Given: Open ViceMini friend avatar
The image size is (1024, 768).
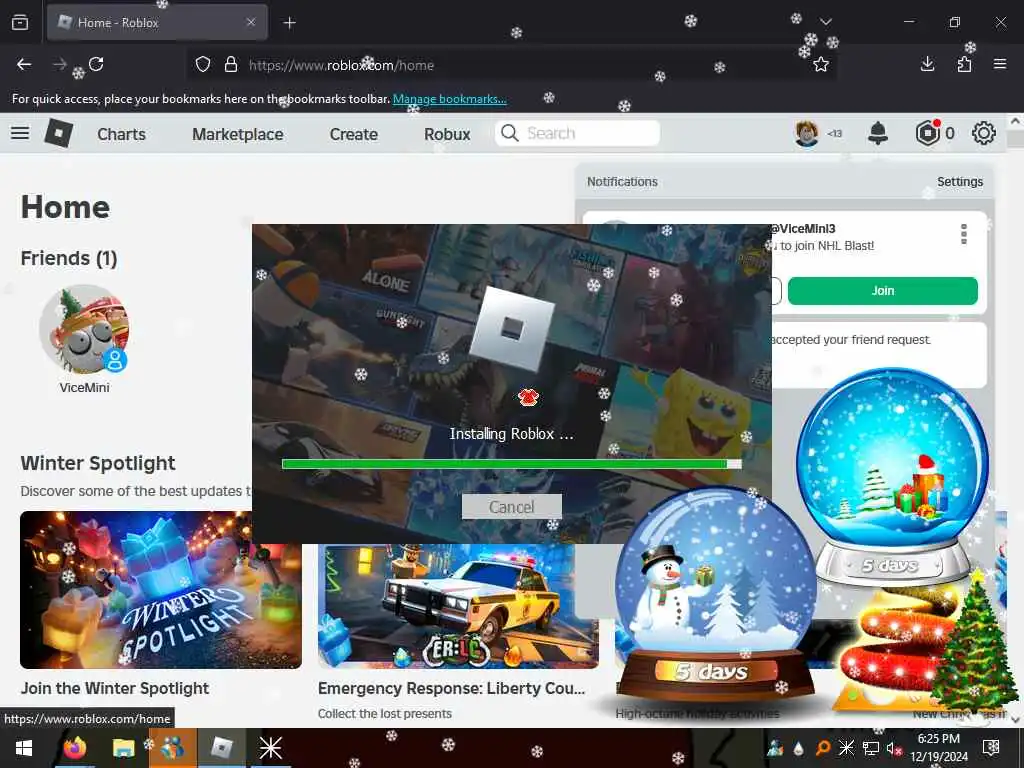Looking at the screenshot, I should click(84, 329).
